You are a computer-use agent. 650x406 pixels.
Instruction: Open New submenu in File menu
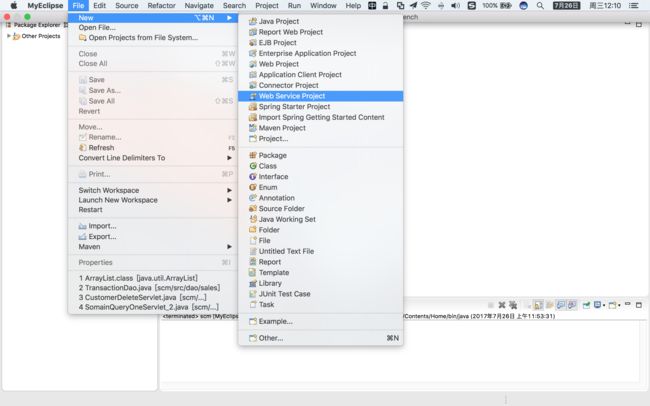(153, 18)
